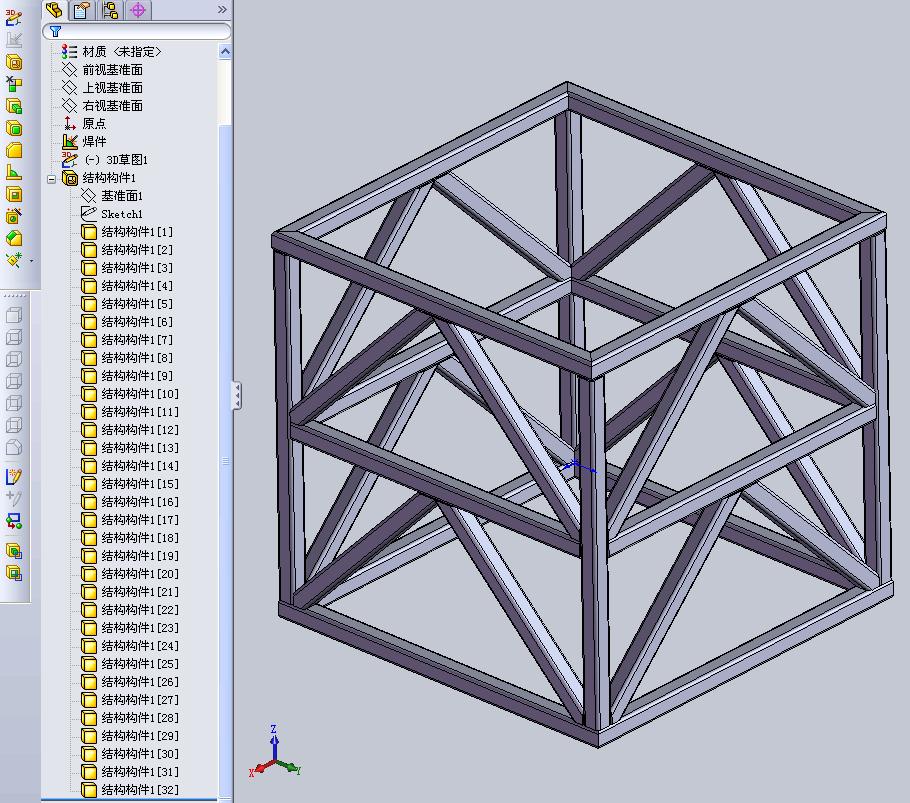Screen dimensions: 910x803
Task: Select body 结构构件1[8]
Action: click(x=137, y=358)
